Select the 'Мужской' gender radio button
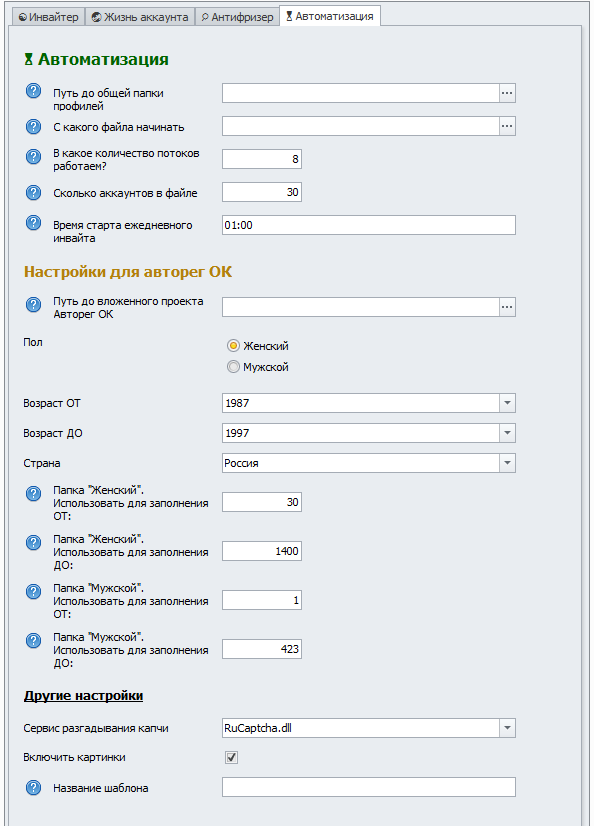 pyautogui.click(x=233, y=367)
